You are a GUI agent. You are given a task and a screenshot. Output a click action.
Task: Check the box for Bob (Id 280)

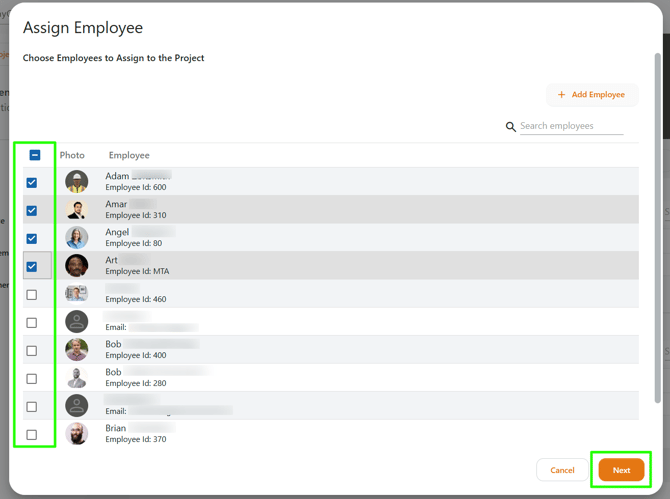pyautogui.click(x=32, y=379)
